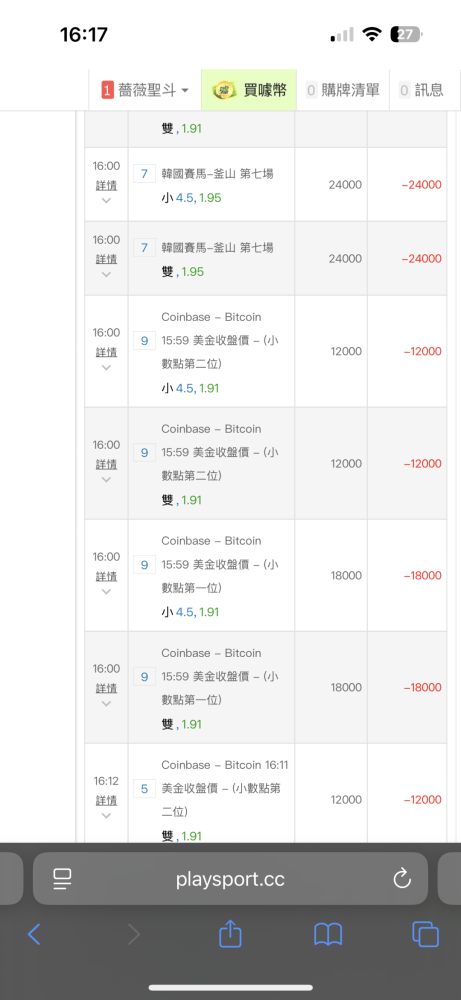Open Safari tabs overview icon
The image size is (461, 1000).
tap(425, 935)
